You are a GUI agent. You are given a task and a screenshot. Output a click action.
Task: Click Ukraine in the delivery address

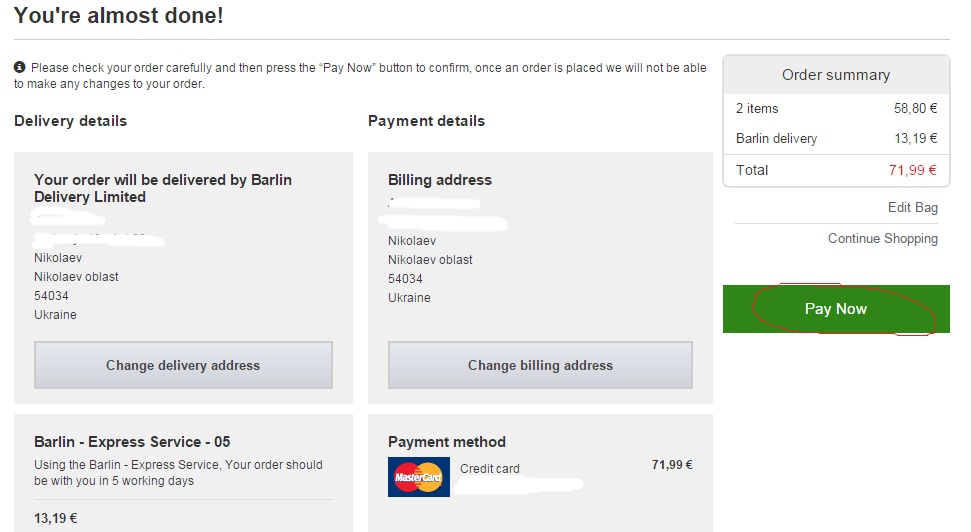click(55, 315)
